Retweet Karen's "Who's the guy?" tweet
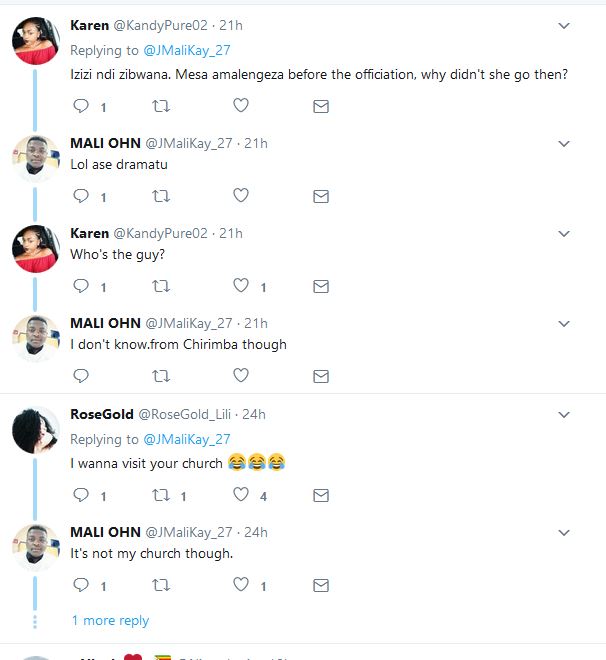This screenshot has width=606, height=660. point(160,286)
